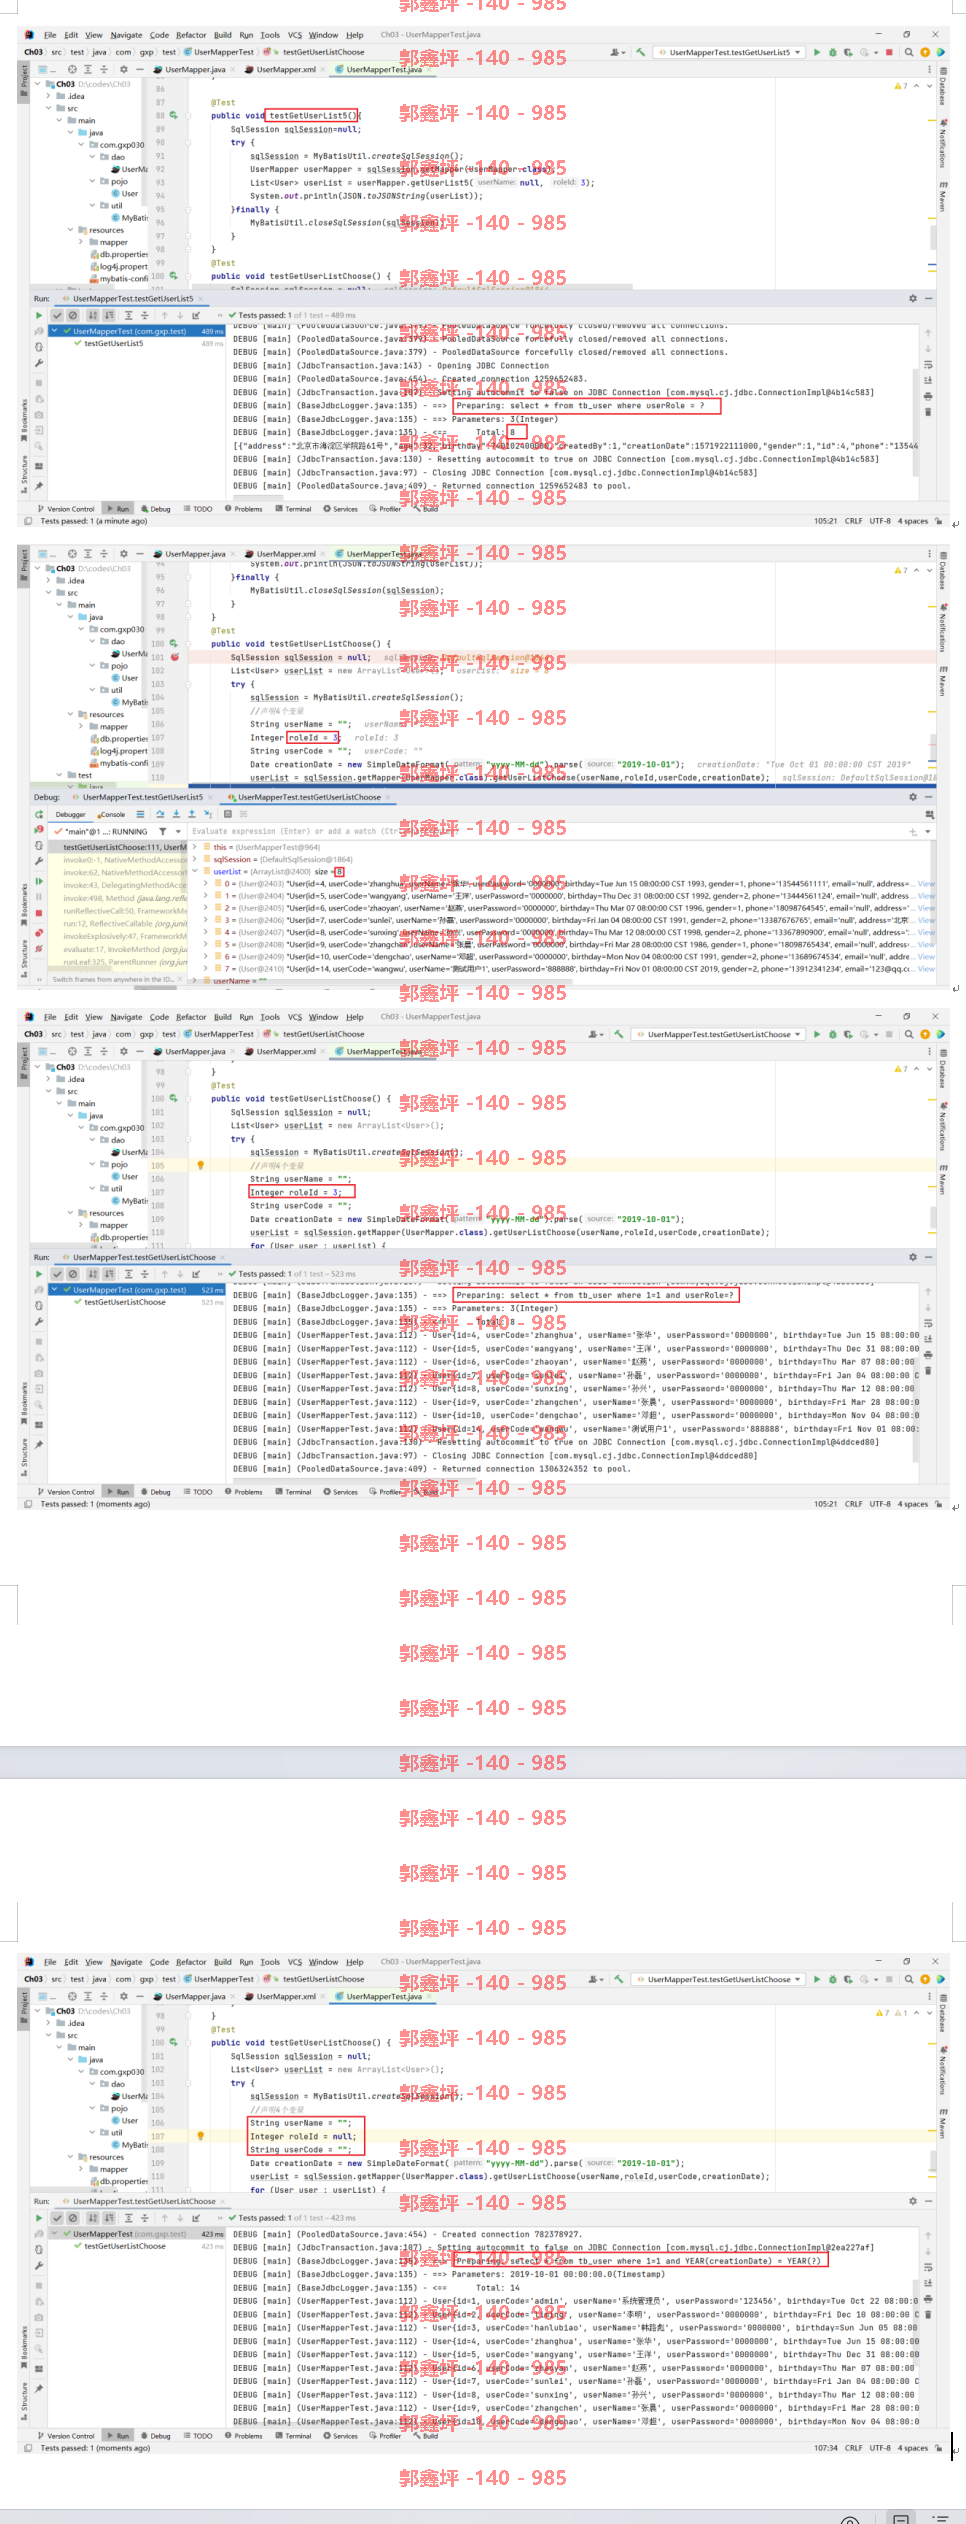Viewport: 966px width, 2524px height.
Task: Switch to Console tab in debugger panel
Action: (x=111, y=814)
